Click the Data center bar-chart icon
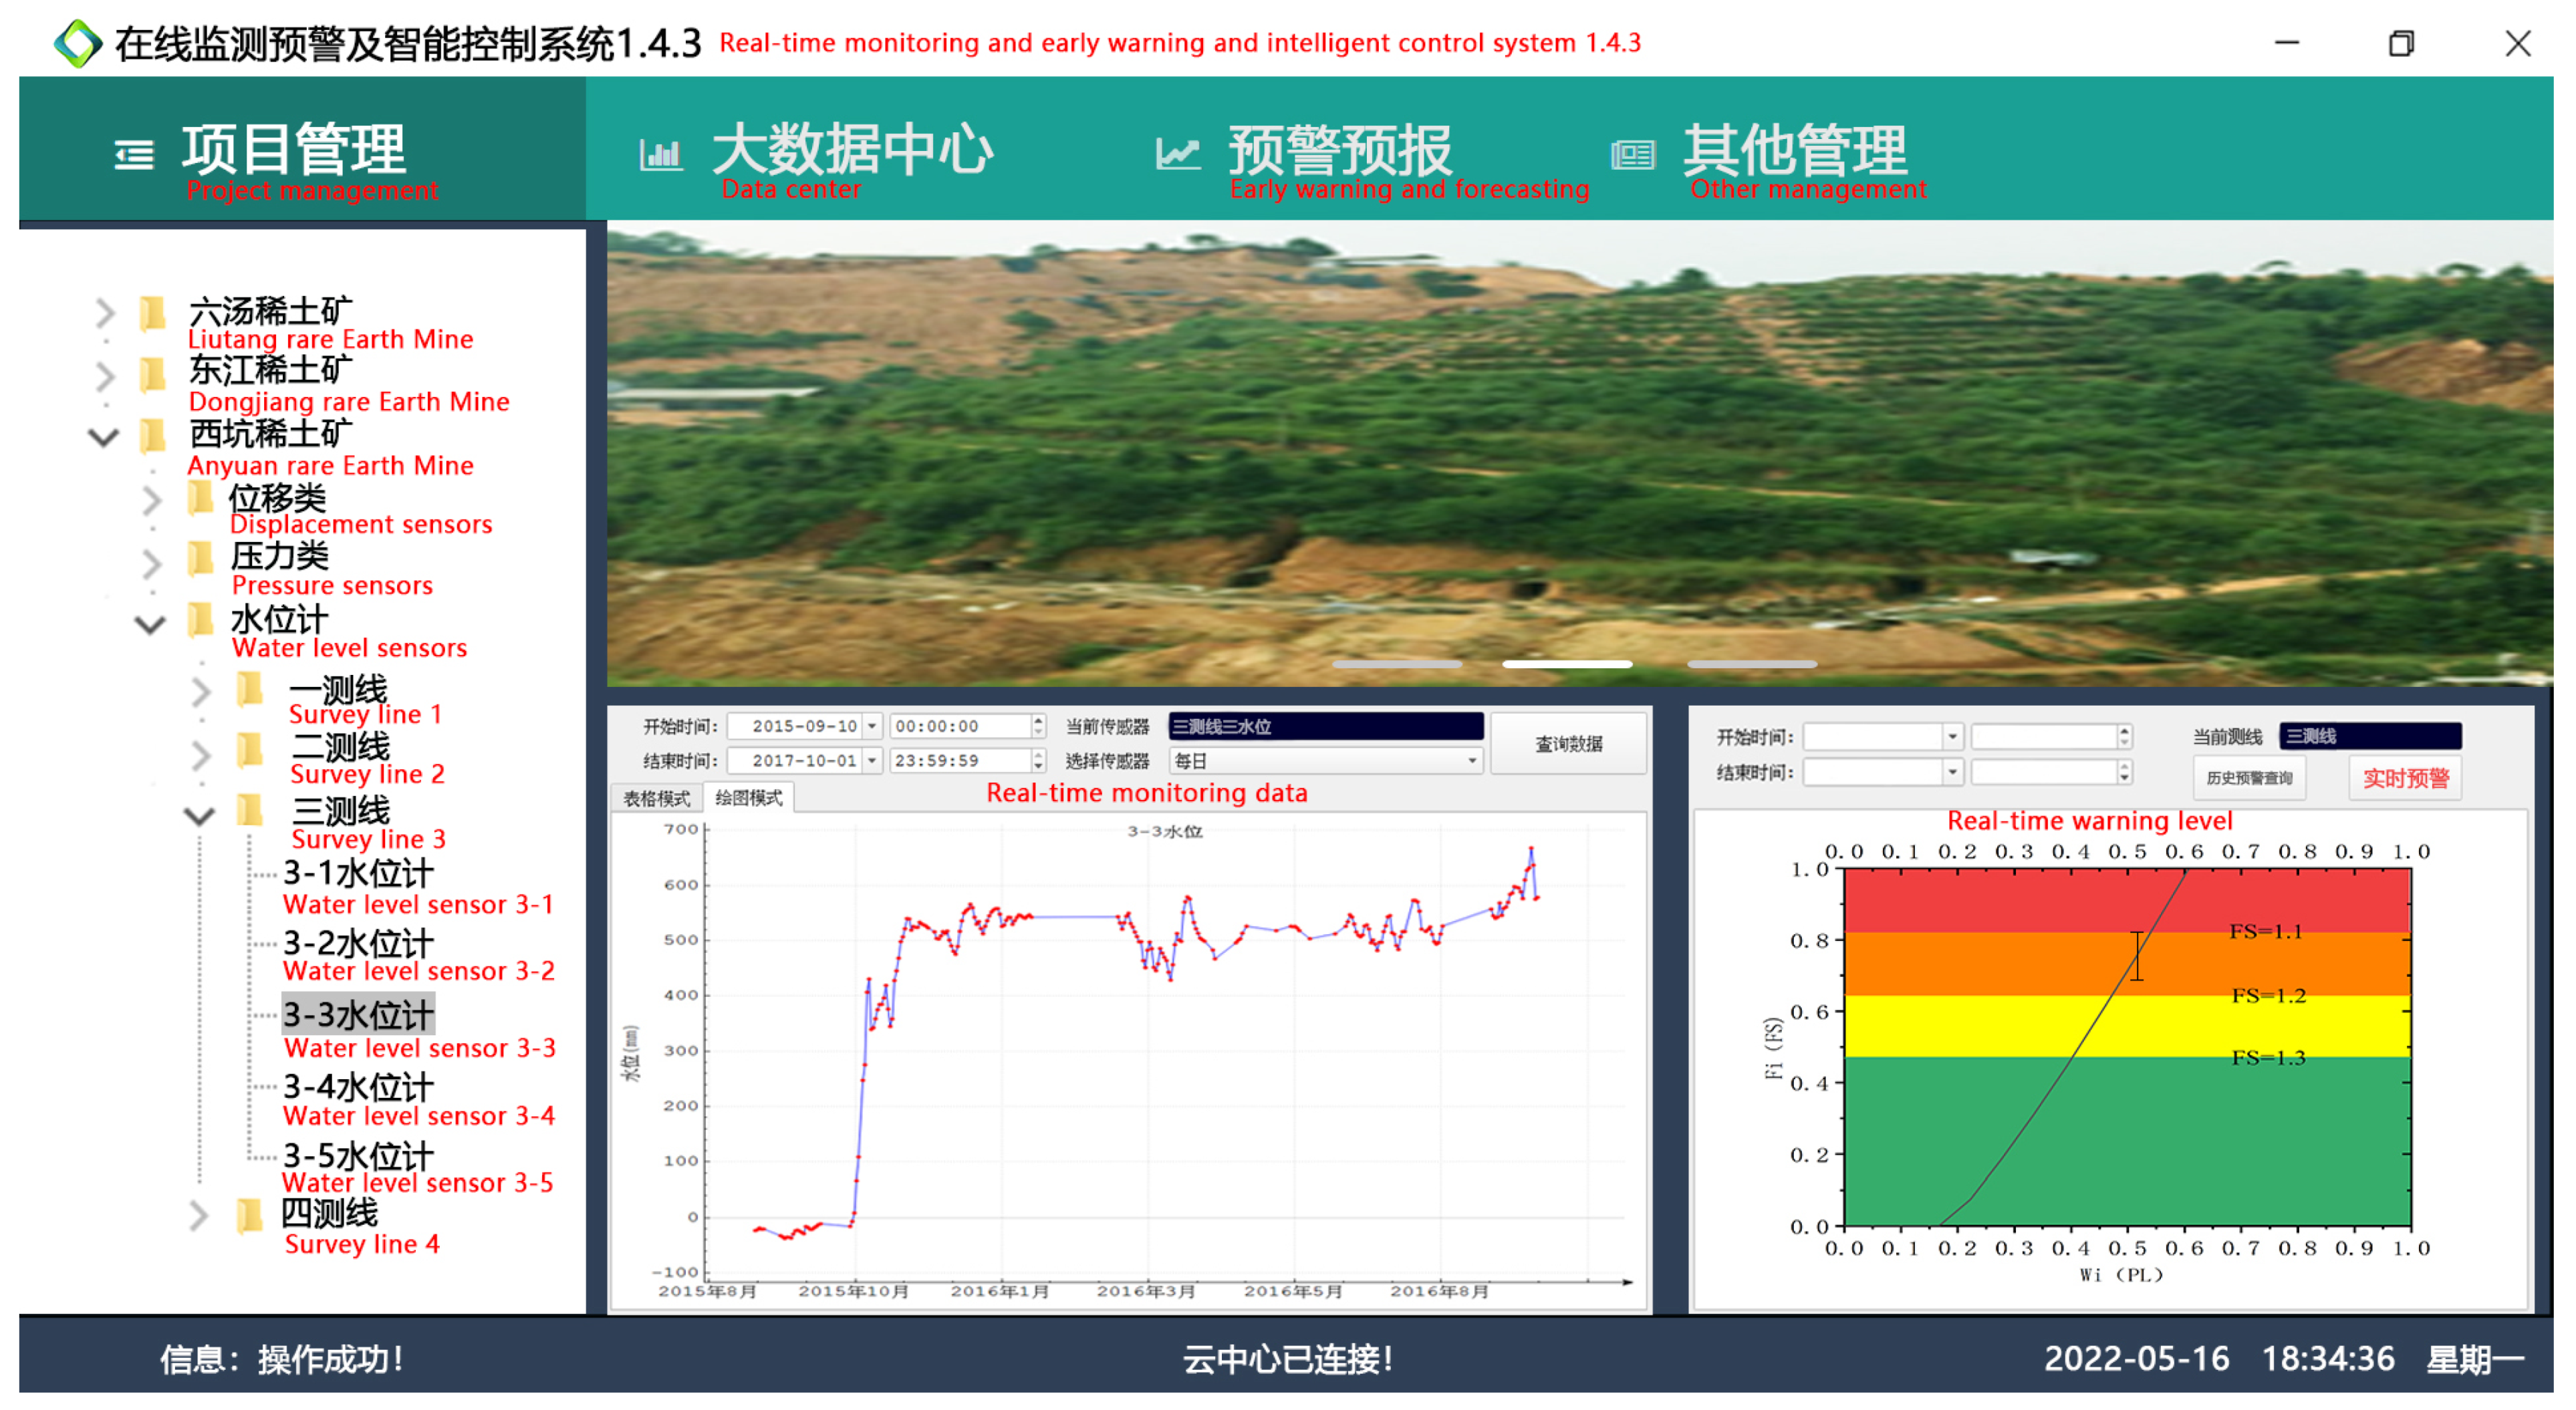 pos(661,155)
